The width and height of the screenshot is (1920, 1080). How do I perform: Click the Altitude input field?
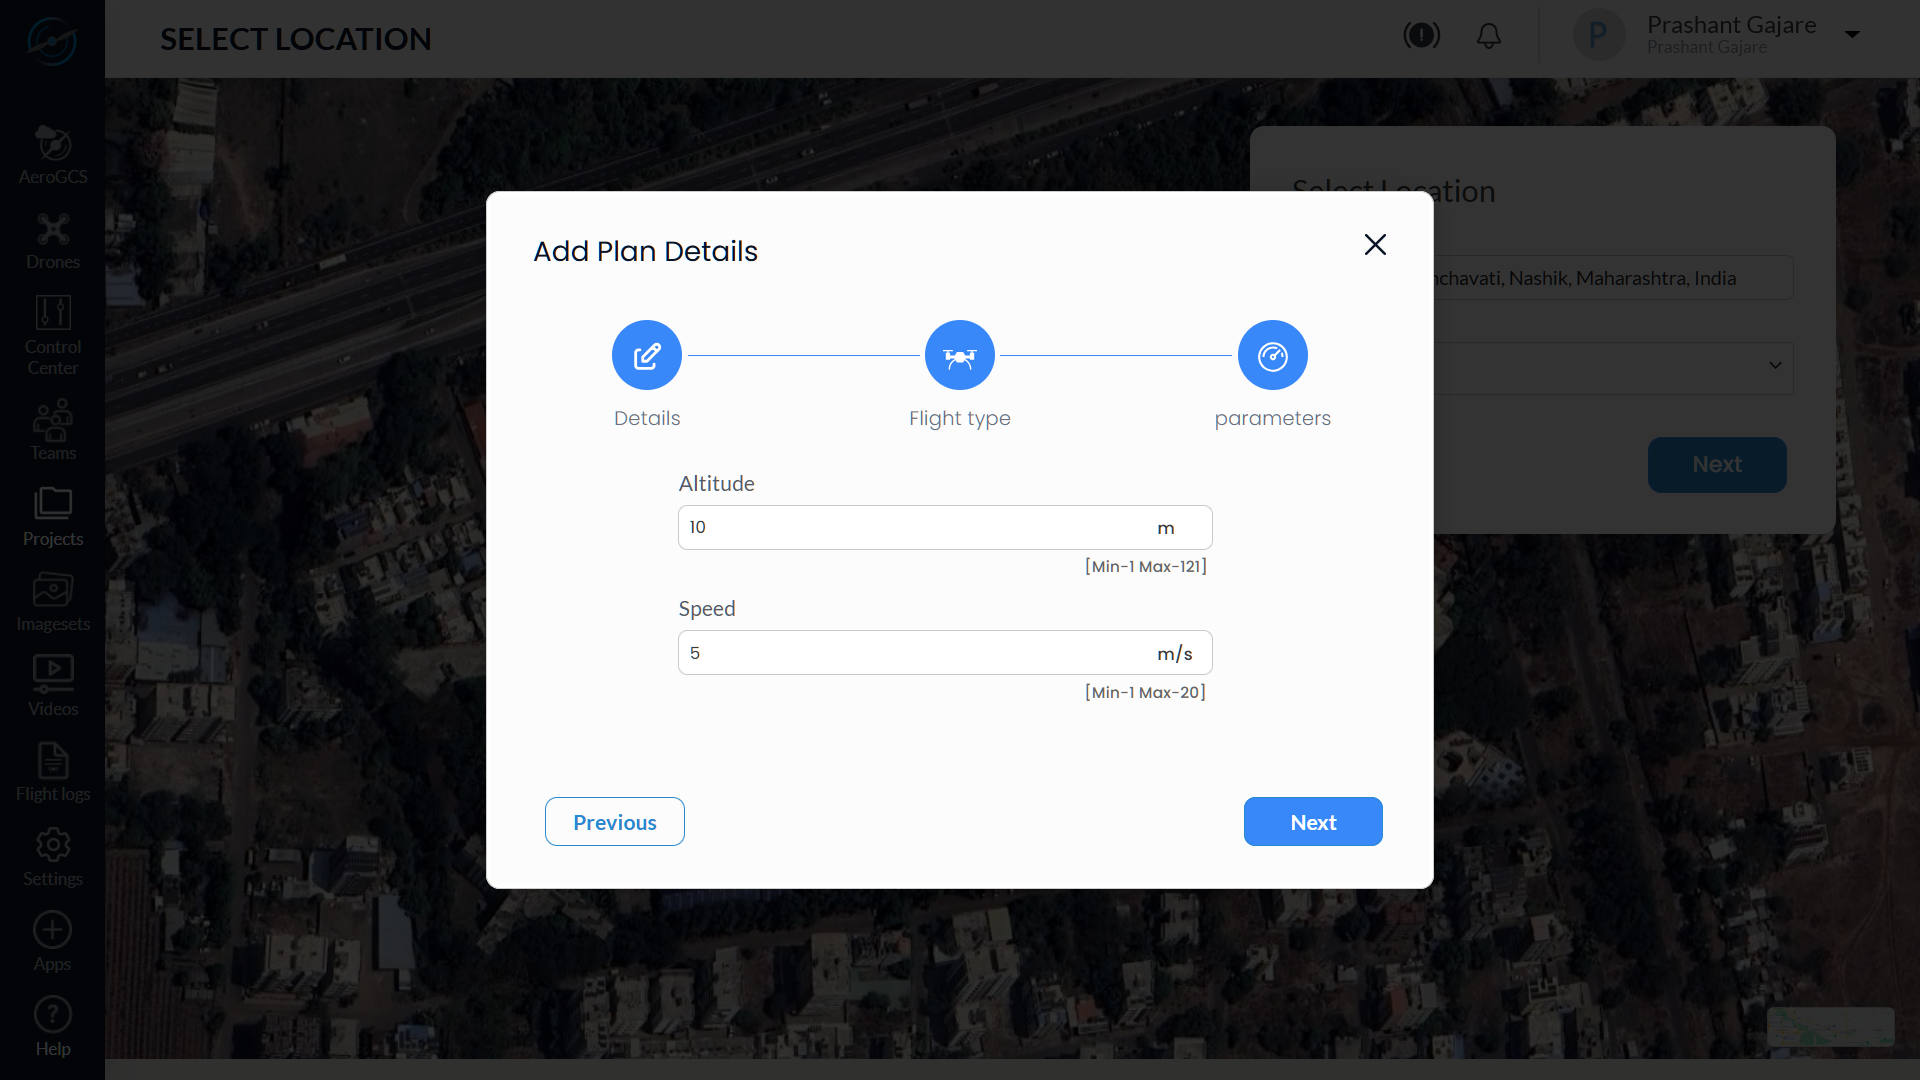pyautogui.click(x=945, y=527)
